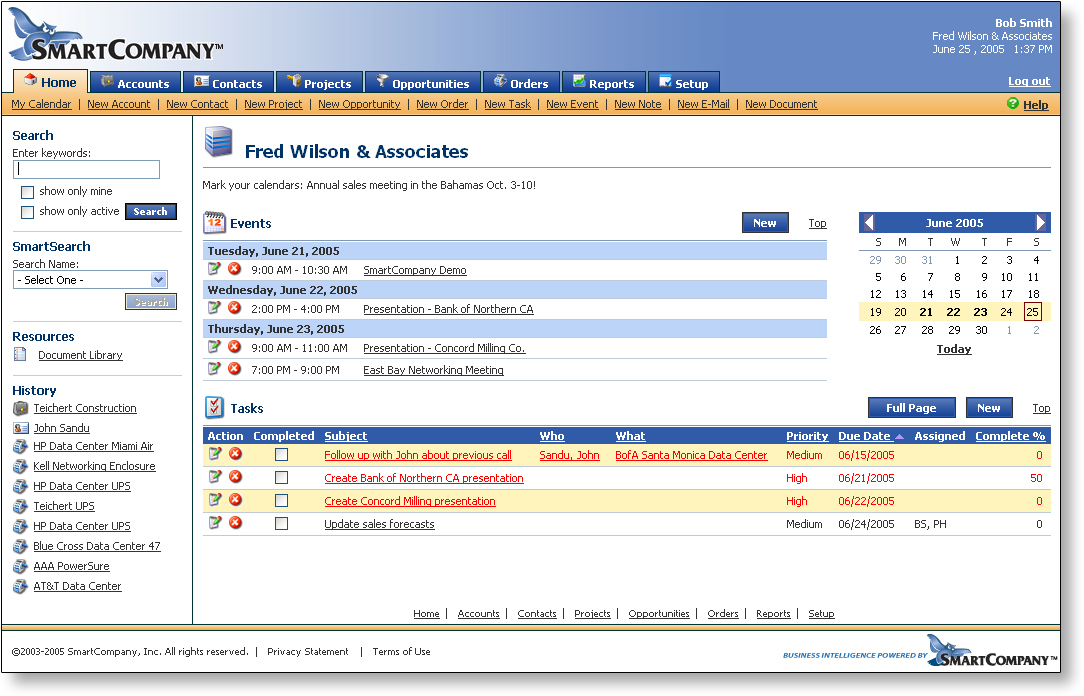
Task: Click New button in Tasks section
Action: pos(989,408)
